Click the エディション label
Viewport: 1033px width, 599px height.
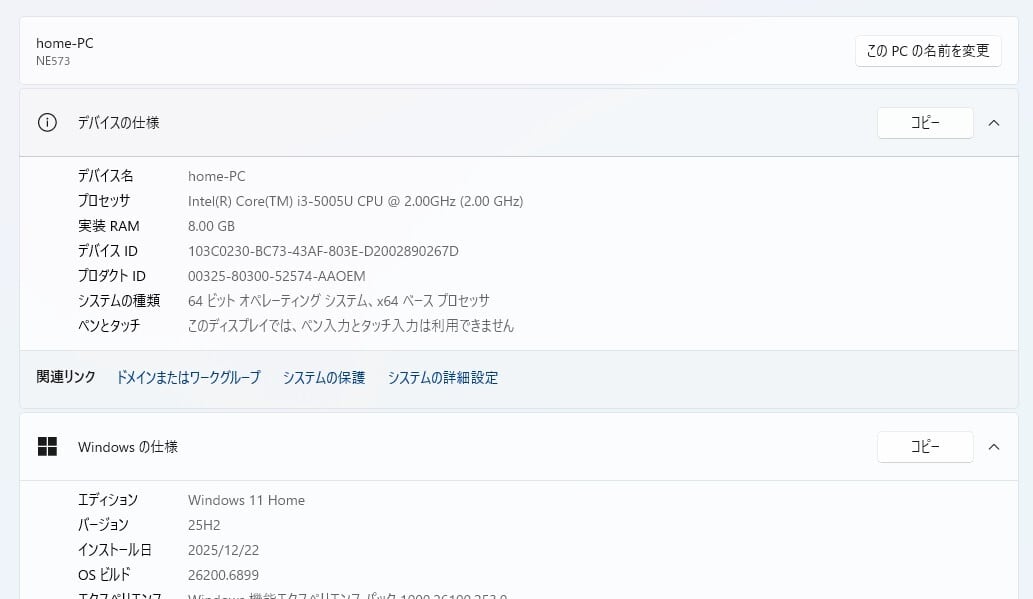(x=108, y=500)
